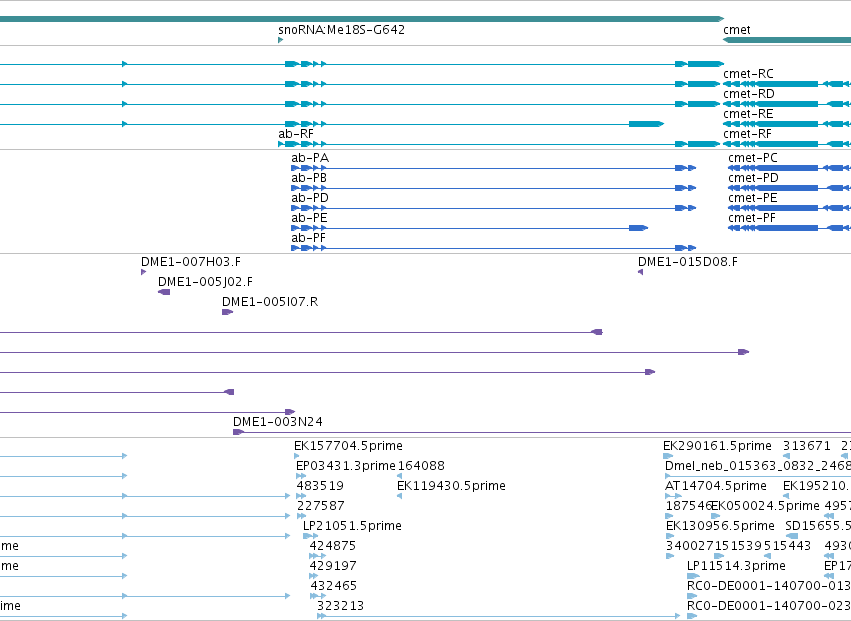851x621 pixels.
Task: Select the EK130956.5prime EST label
Action: pyautogui.click(x=720, y=527)
